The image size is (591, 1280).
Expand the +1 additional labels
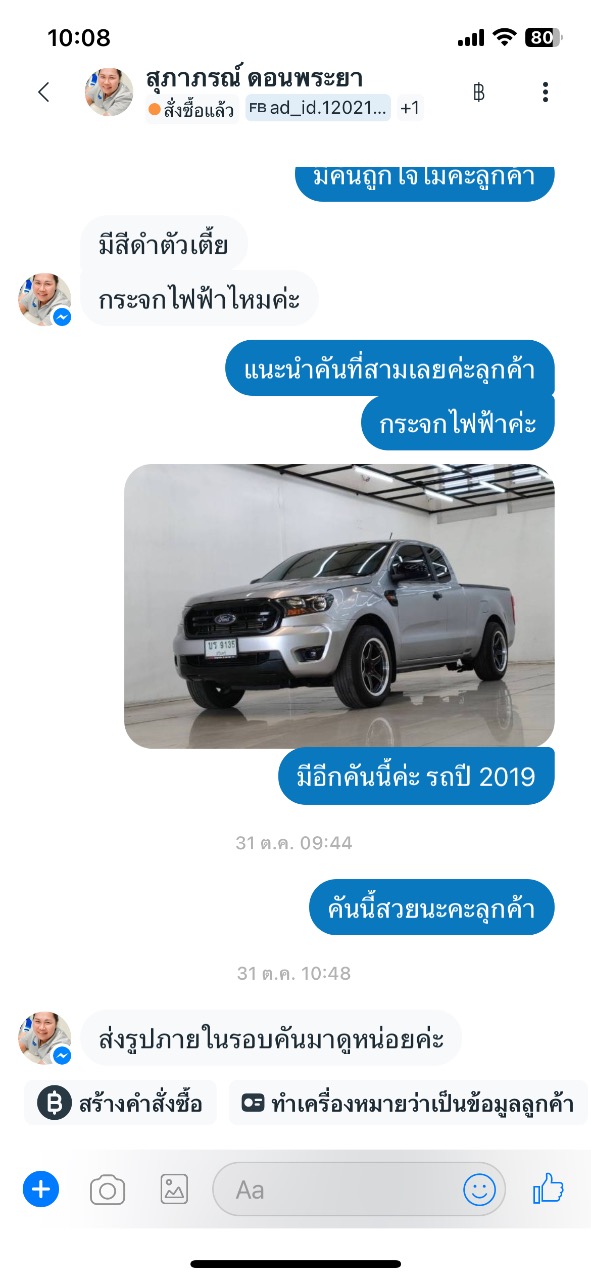410,109
